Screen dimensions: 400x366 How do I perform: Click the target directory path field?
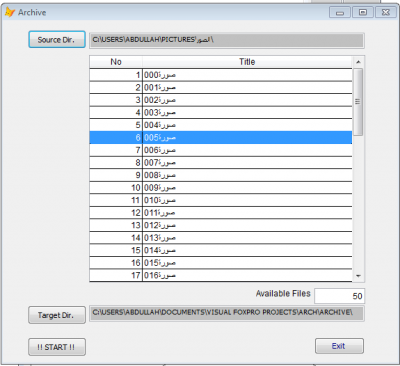click(x=227, y=313)
